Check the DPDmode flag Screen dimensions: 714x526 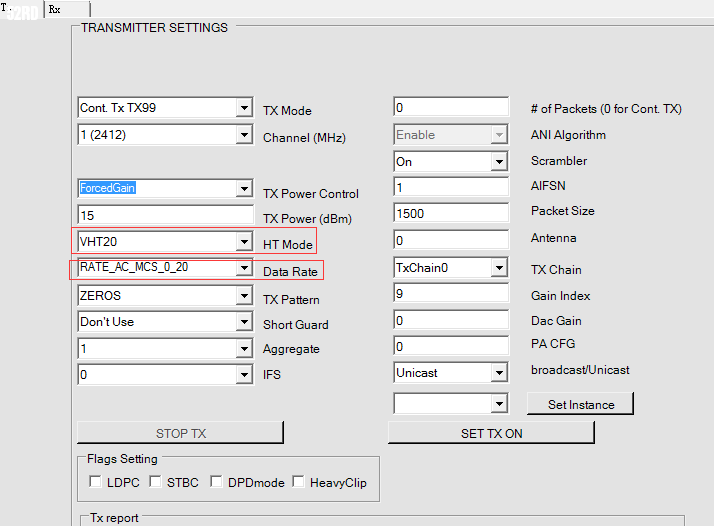coord(217,482)
